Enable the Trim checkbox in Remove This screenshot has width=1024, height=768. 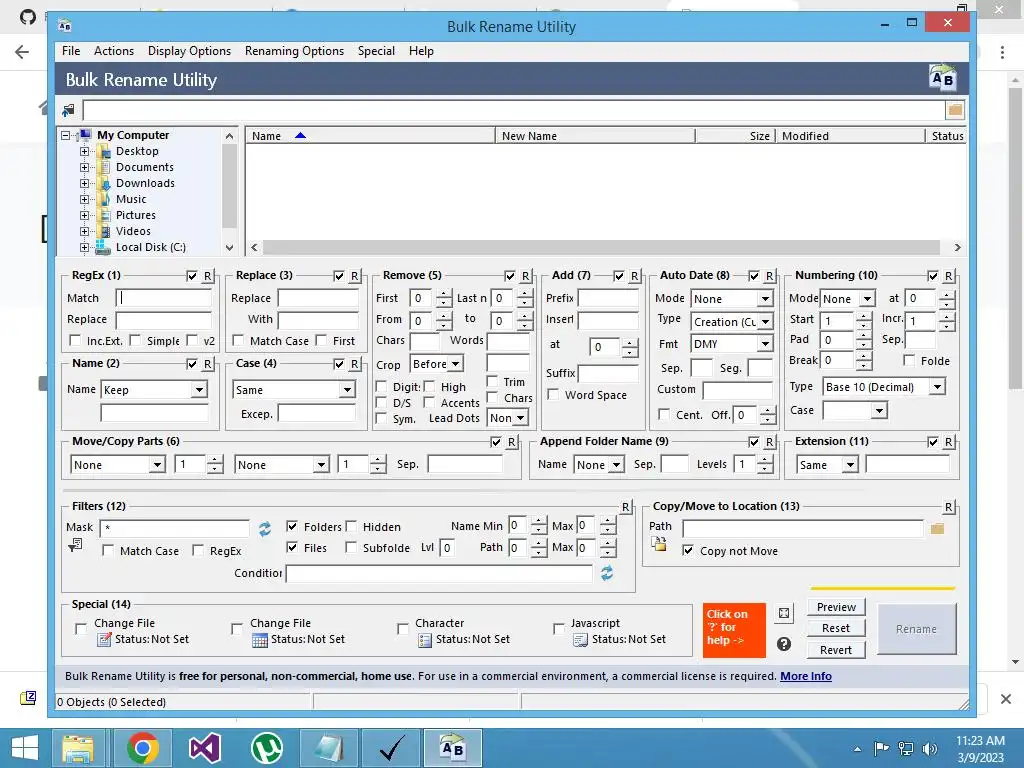(492, 381)
